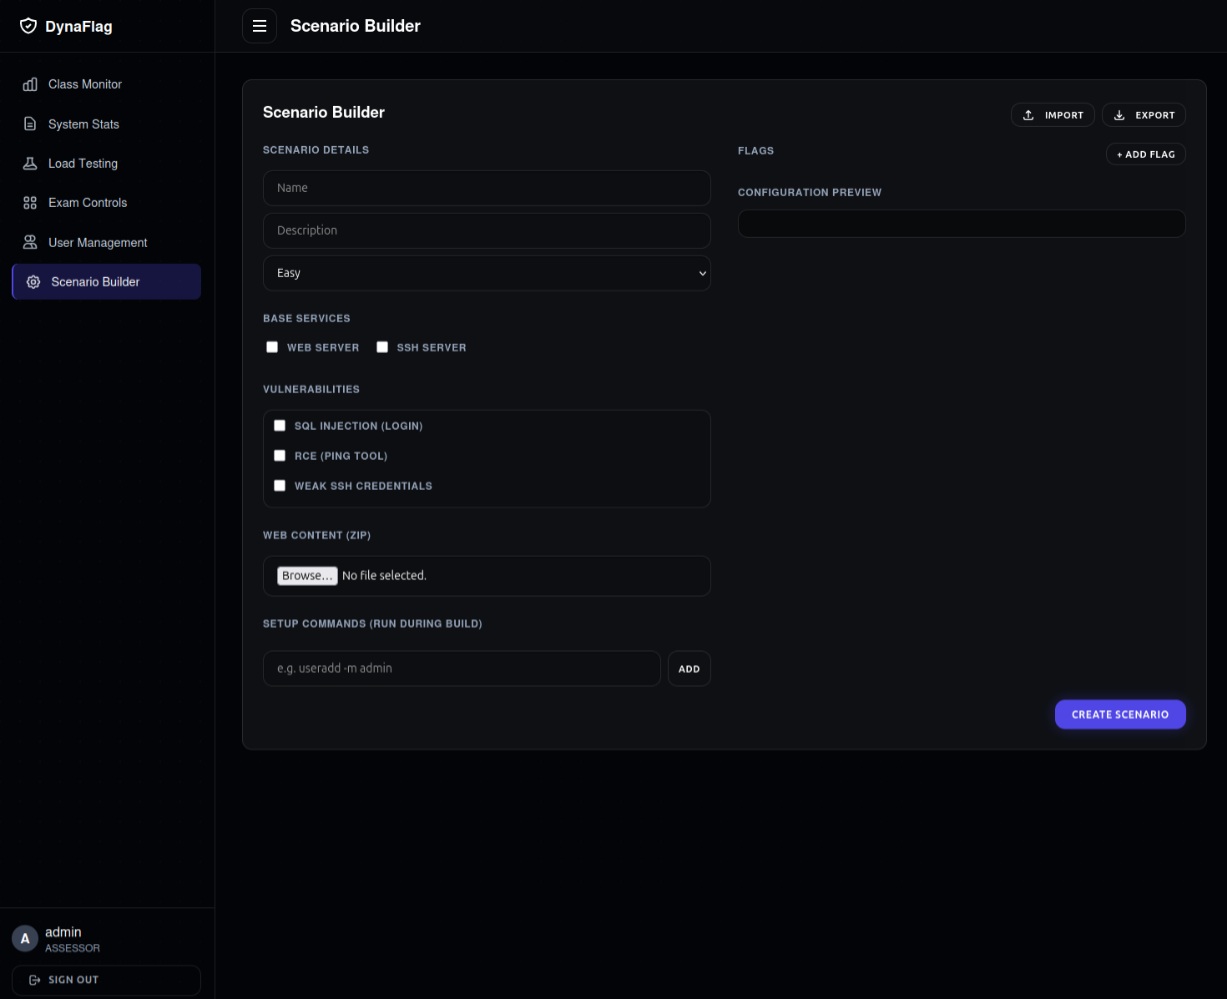
Task: Click the Scenario Builder gear icon
Action: [x=33, y=282]
